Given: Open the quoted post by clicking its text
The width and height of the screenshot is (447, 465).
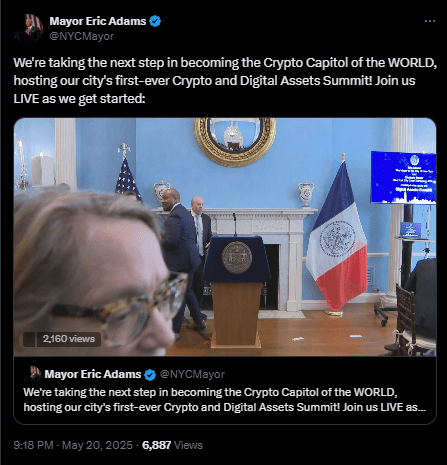Looking at the screenshot, I should click(225, 399).
